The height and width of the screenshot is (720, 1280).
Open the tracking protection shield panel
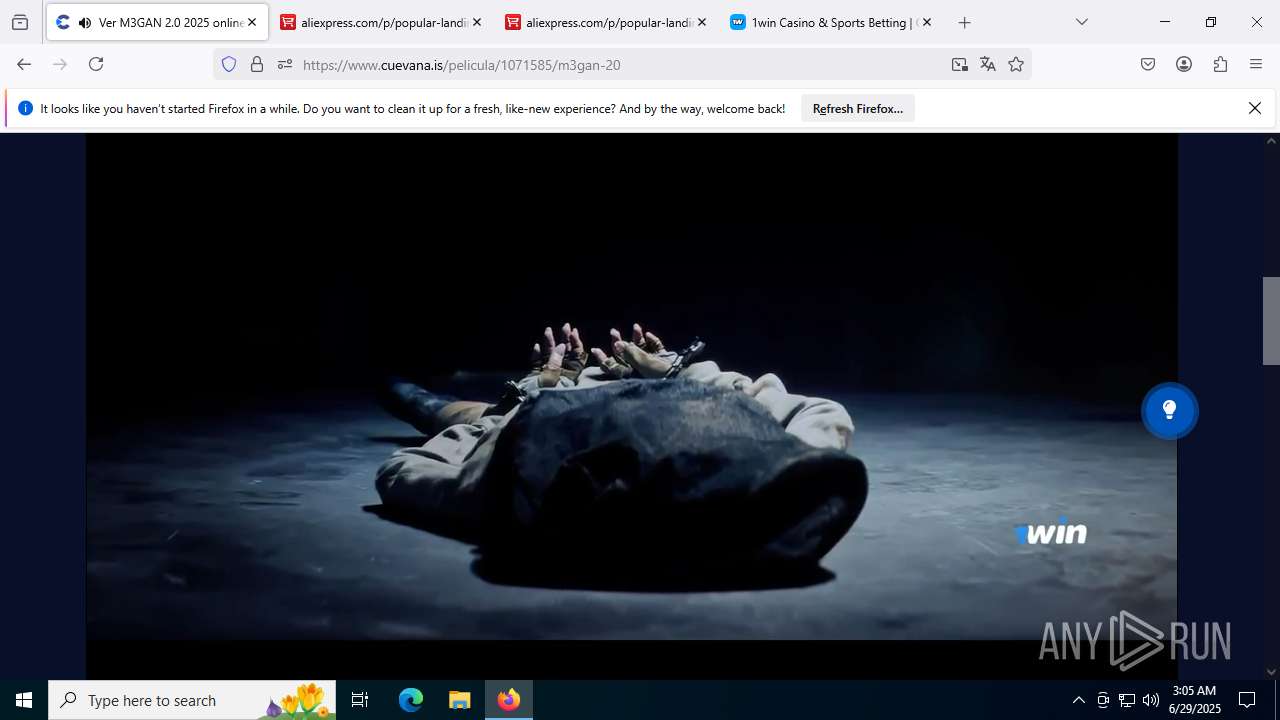click(x=229, y=64)
